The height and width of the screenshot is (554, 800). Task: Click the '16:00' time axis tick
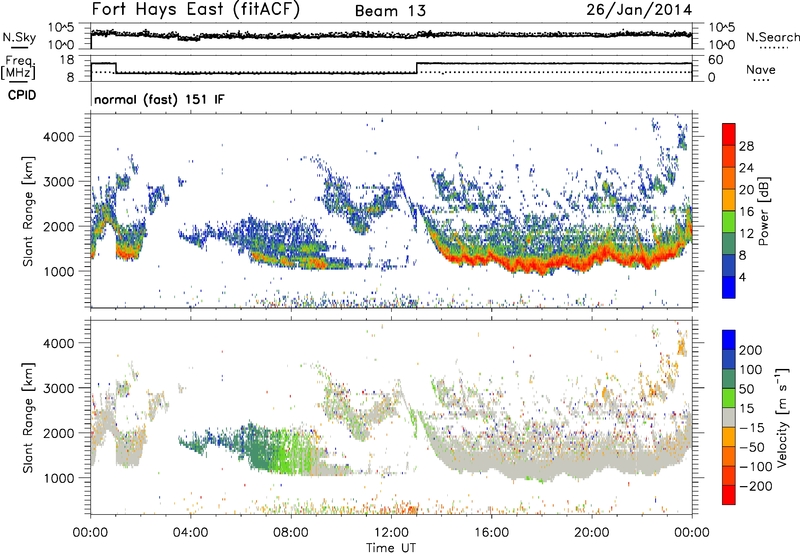(491, 532)
